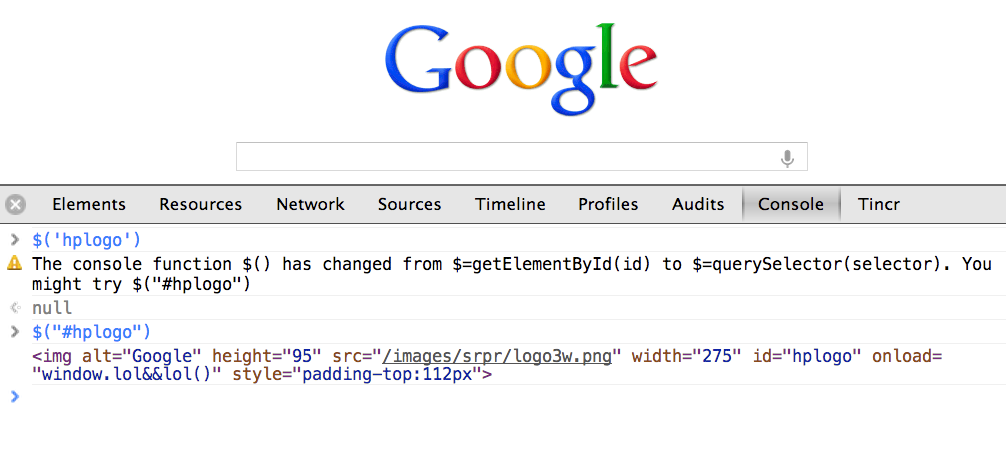1006x452 pixels.
Task: Select the Sources tab
Action: (409, 205)
